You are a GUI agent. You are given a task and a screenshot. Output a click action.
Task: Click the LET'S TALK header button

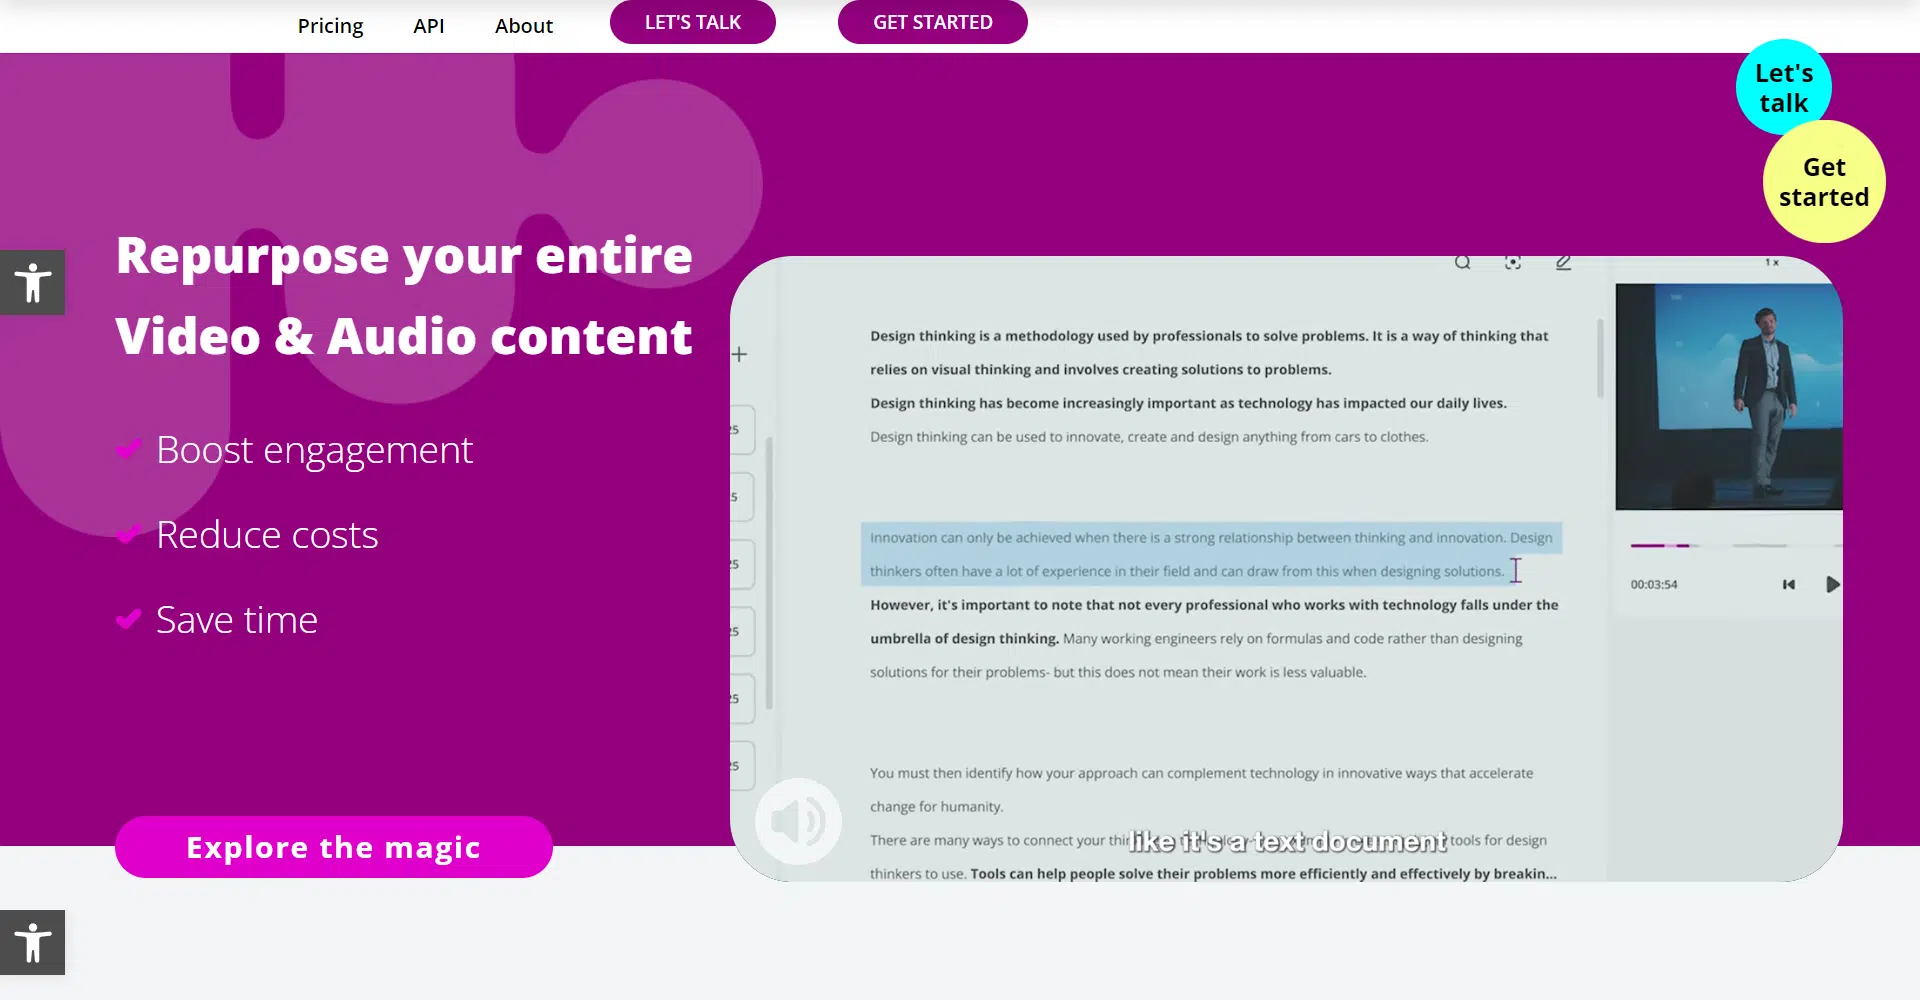click(x=692, y=22)
